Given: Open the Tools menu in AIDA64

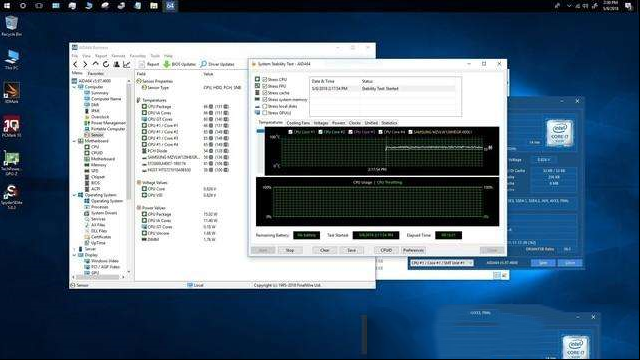Looking at the screenshot, I should (155, 56).
